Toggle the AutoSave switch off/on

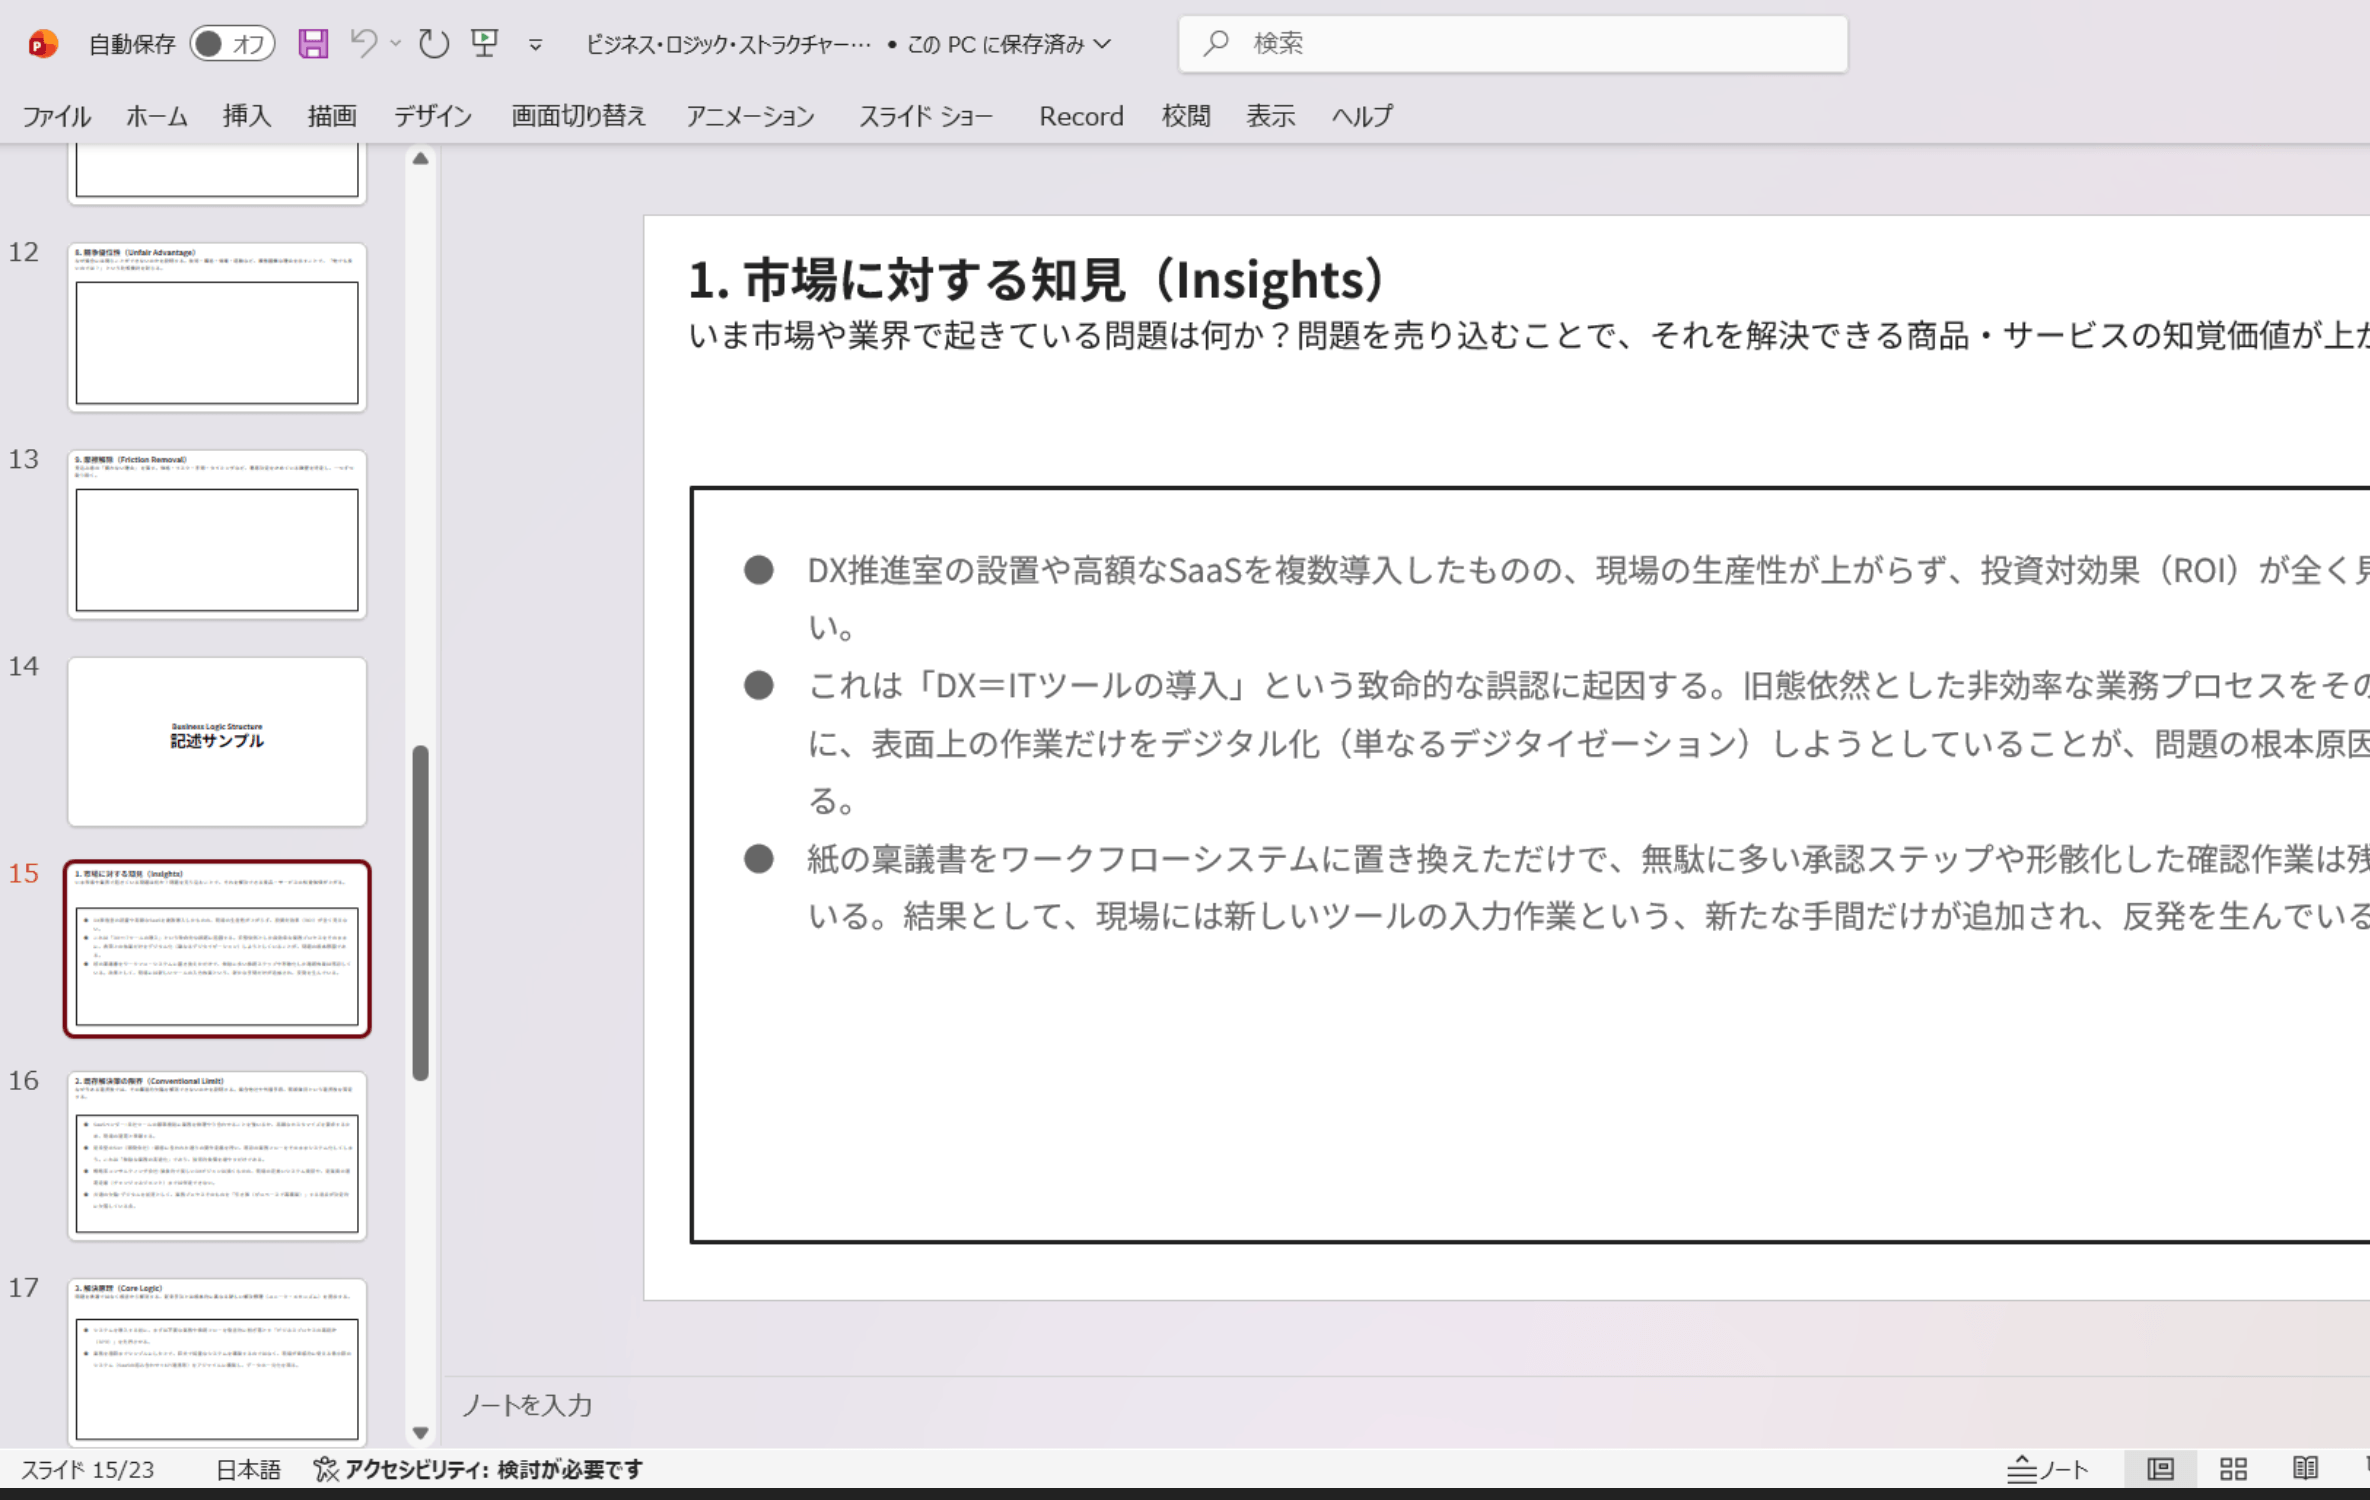(x=232, y=44)
